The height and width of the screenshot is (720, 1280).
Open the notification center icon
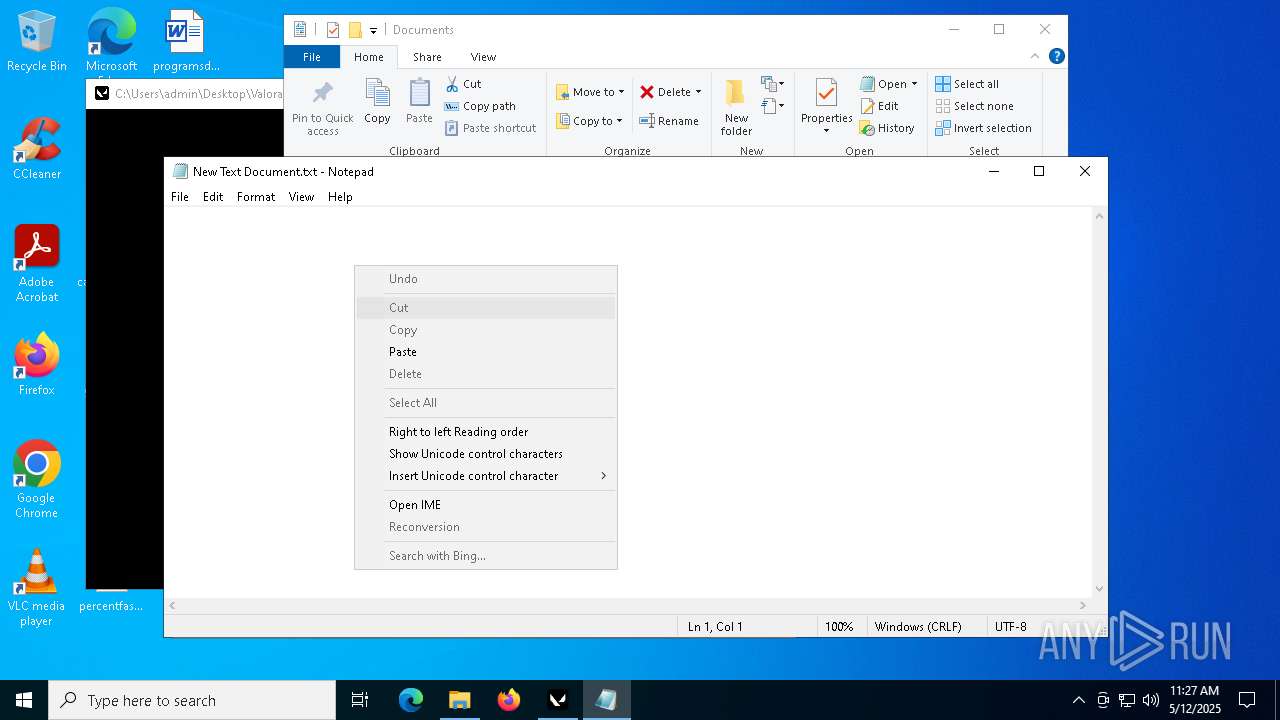pyautogui.click(x=1247, y=700)
